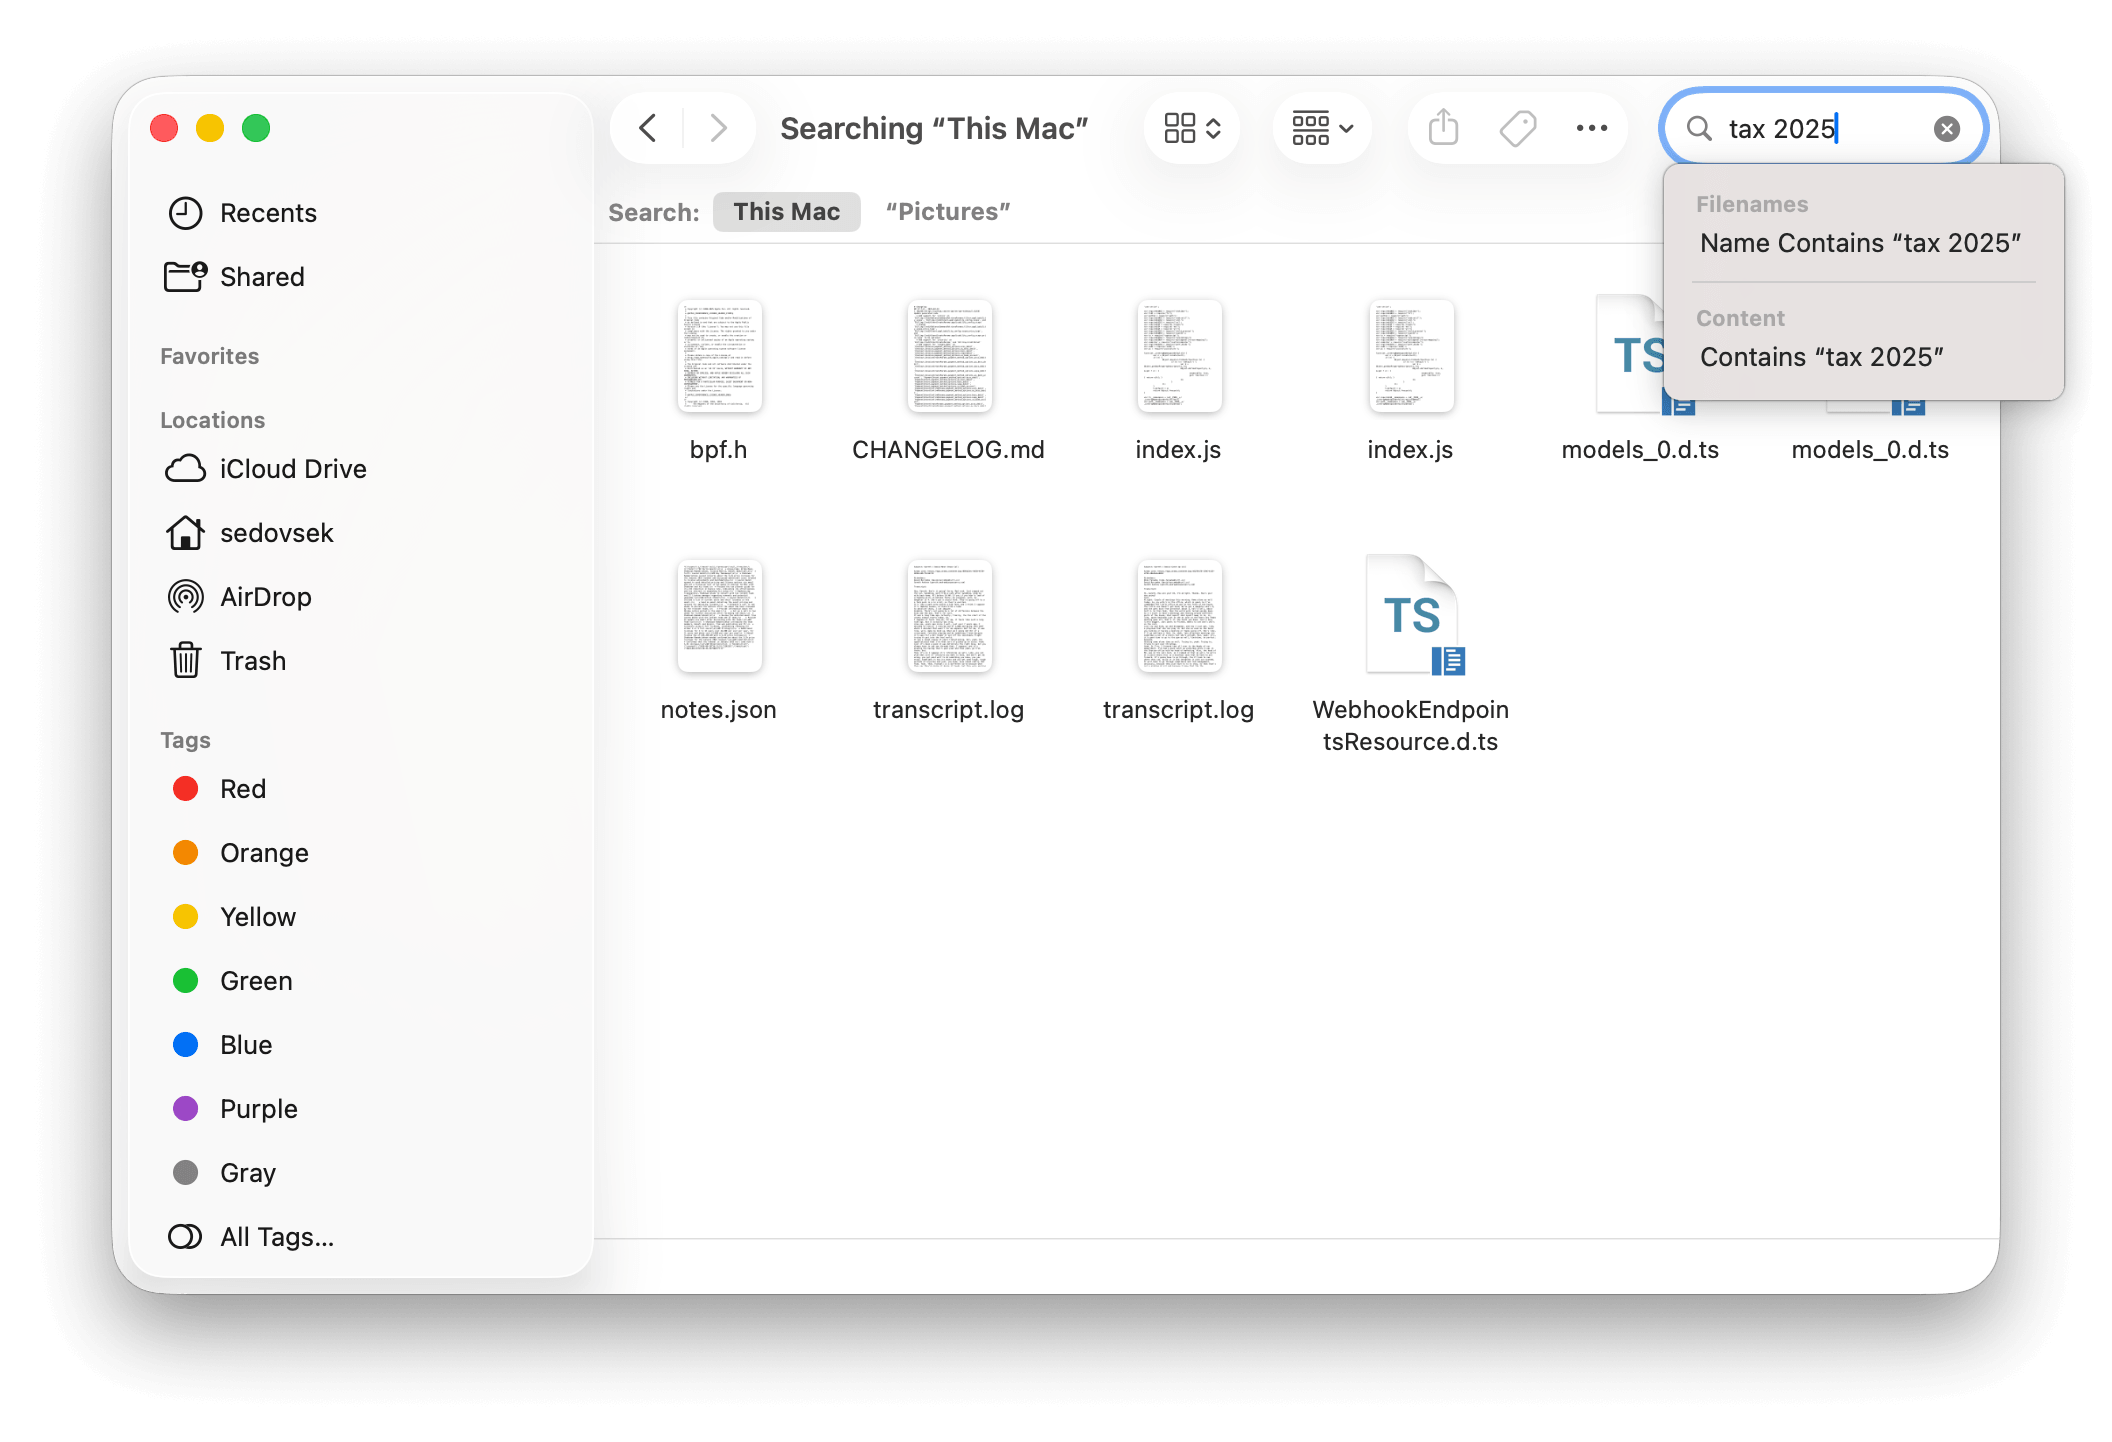Image resolution: width=2112 pixels, height=1442 pixels.
Task: Choose Name Contains tax 2025 suggestion
Action: pyautogui.click(x=1860, y=242)
